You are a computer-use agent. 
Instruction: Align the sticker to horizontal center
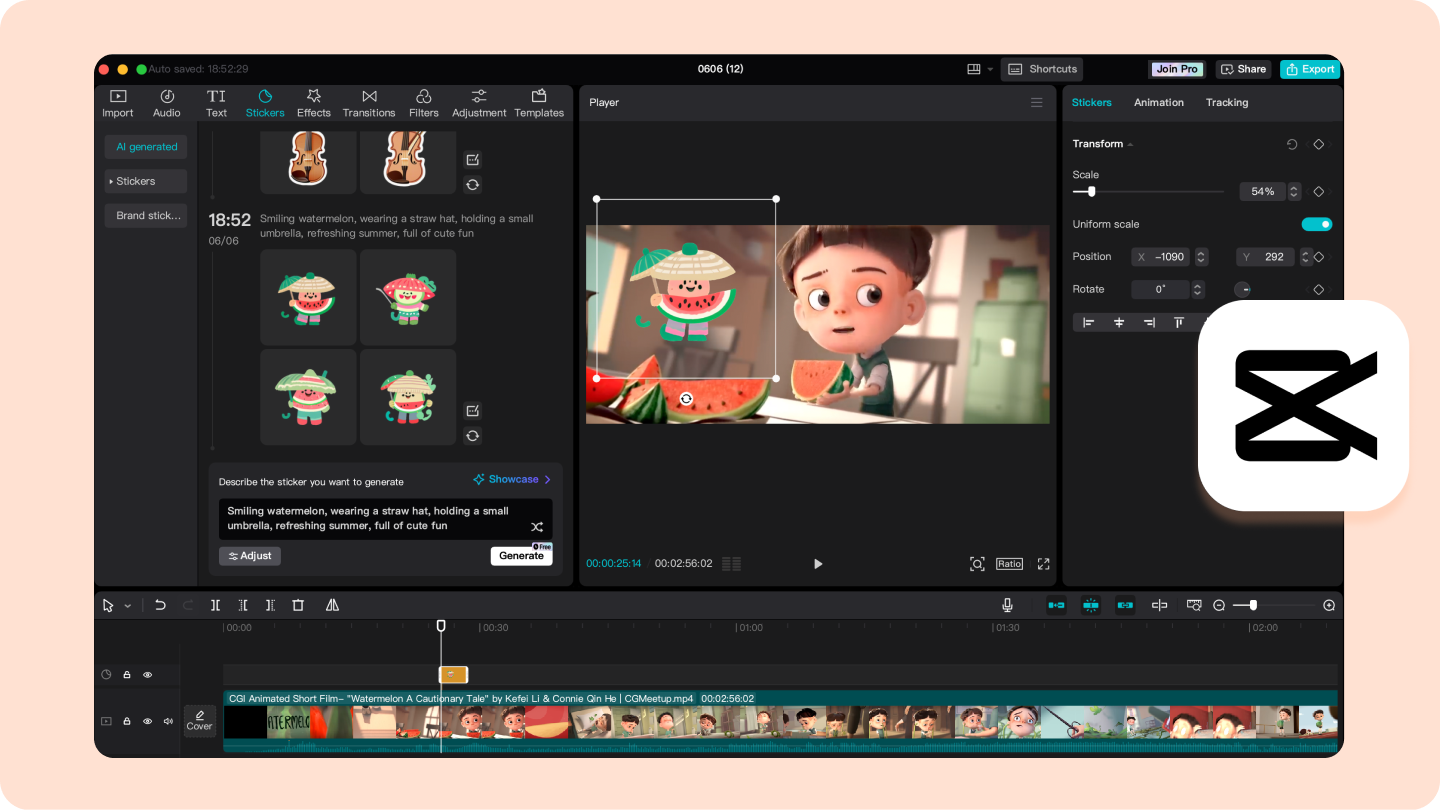point(1119,322)
